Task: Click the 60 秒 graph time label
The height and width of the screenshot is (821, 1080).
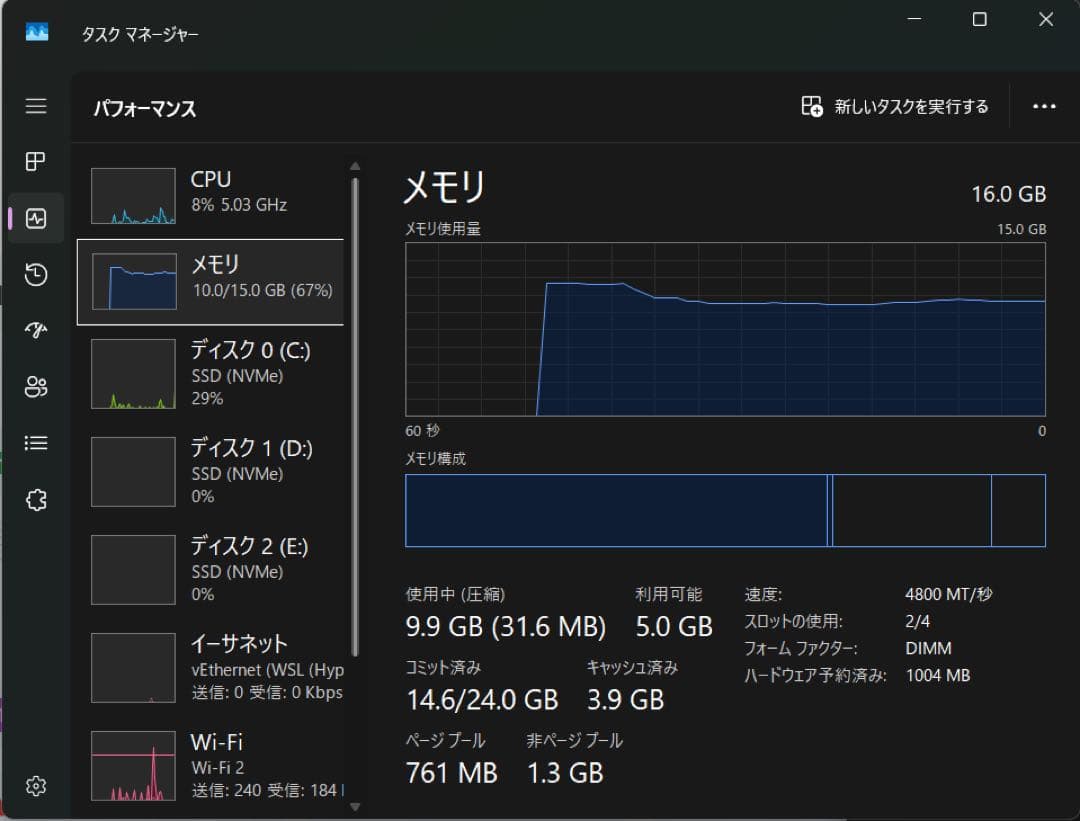Action: pos(422,430)
